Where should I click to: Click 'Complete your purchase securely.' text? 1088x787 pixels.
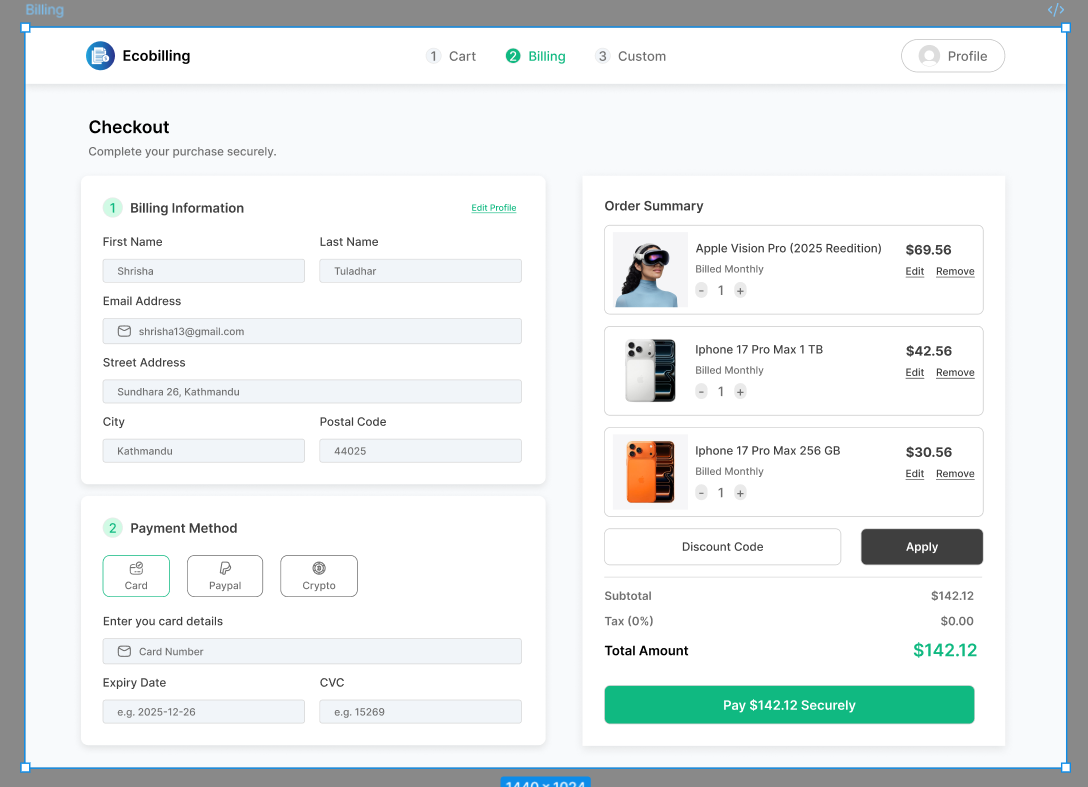point(182,151)
